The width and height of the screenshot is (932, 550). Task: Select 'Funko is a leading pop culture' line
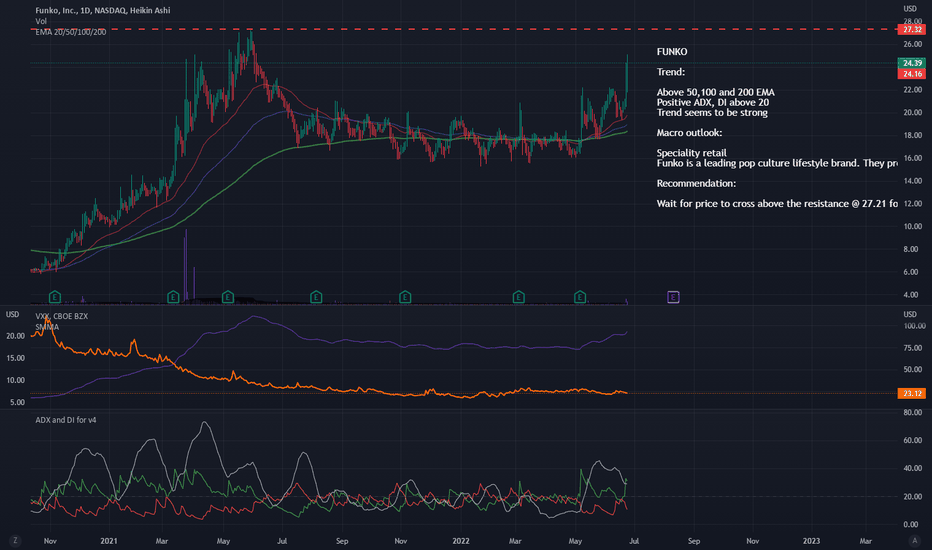coord(777,163)
